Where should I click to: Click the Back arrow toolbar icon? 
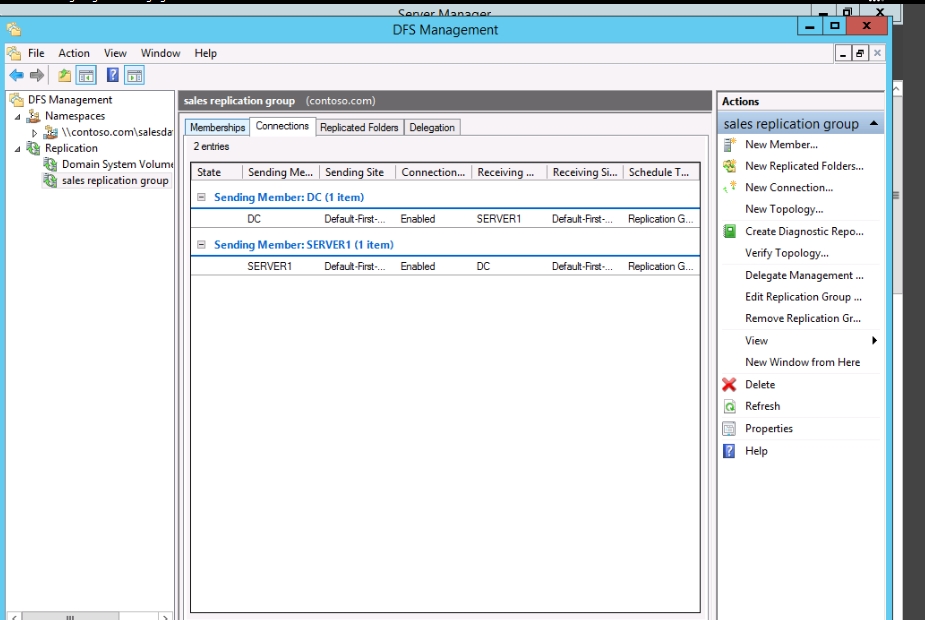point(16,75)
